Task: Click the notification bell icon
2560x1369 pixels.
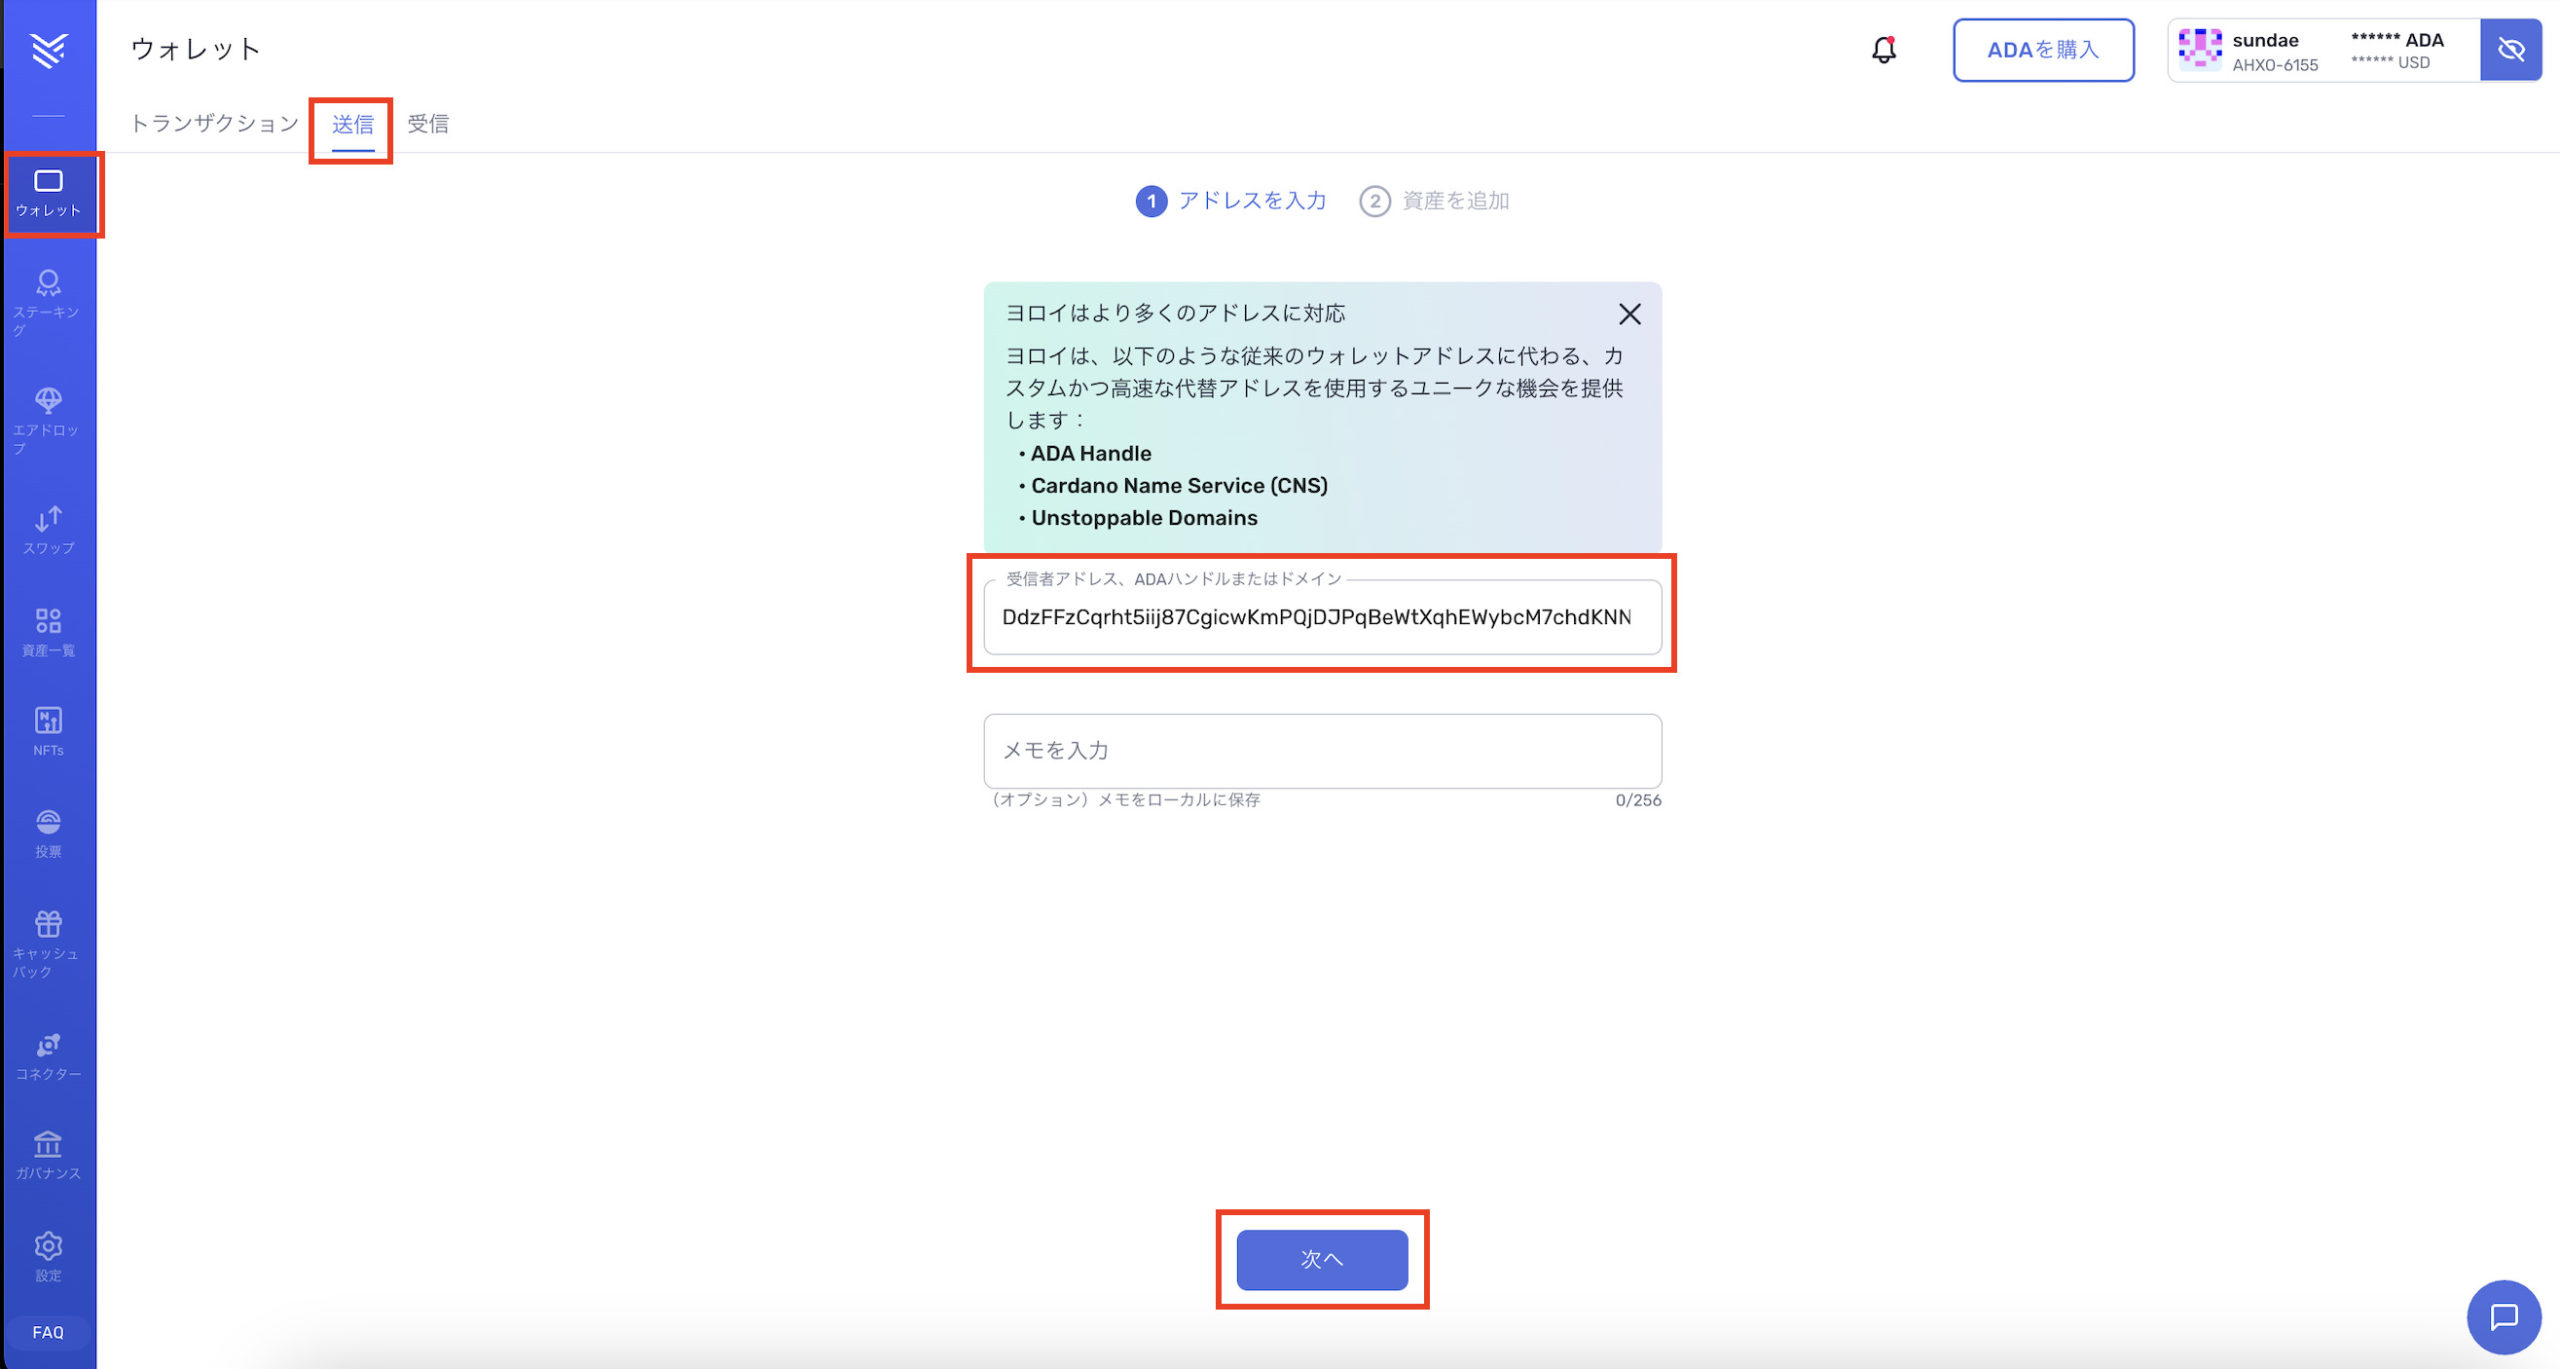Action: pyautogui.click(x=1883, y=50)
